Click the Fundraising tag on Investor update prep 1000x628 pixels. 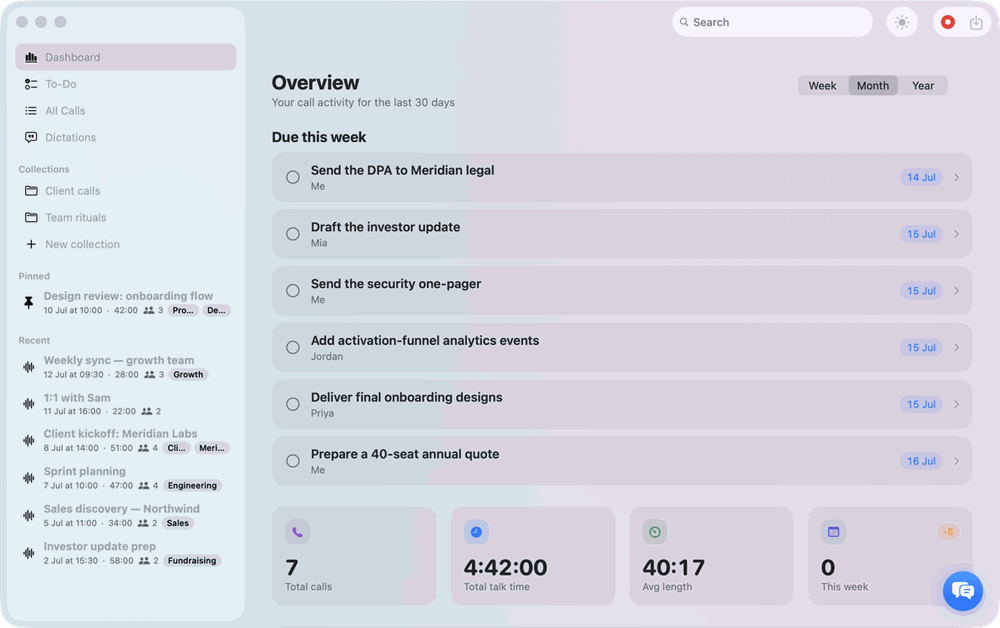[192, 561]
